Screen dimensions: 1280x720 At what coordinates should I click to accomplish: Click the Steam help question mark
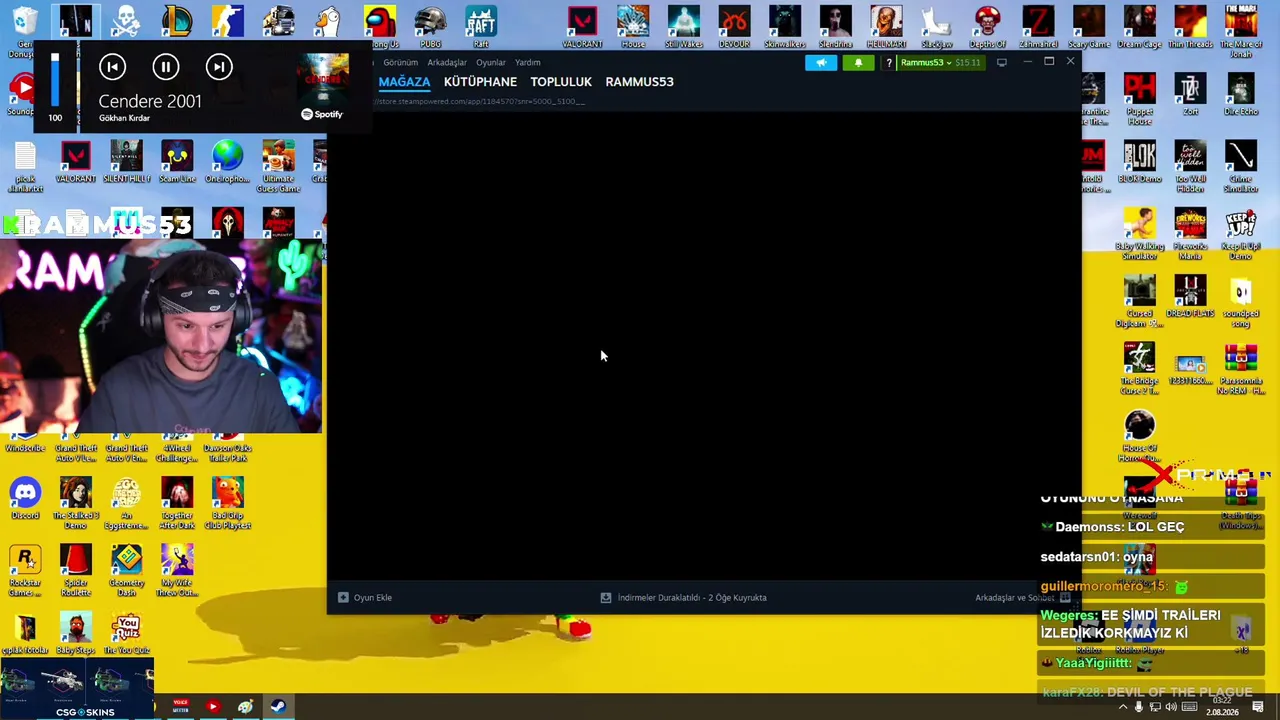888,63
